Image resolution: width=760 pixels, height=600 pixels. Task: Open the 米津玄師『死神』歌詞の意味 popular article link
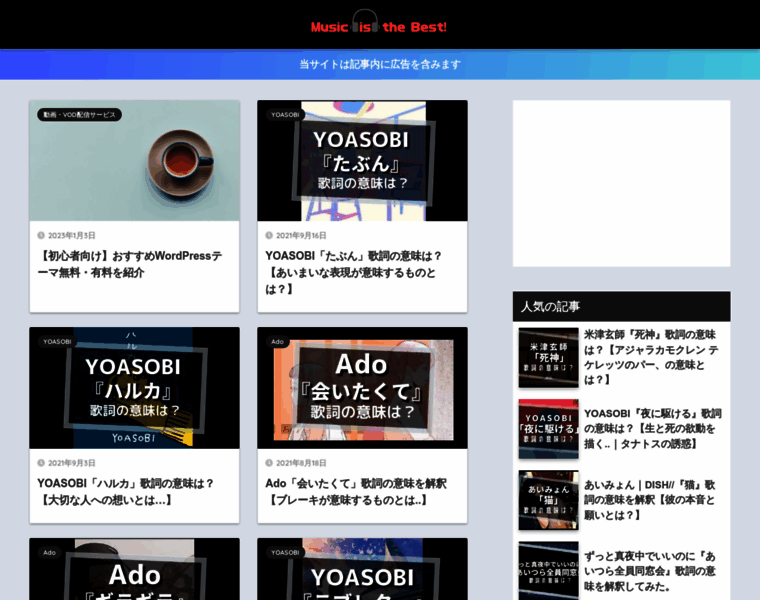tap(651, 357)
